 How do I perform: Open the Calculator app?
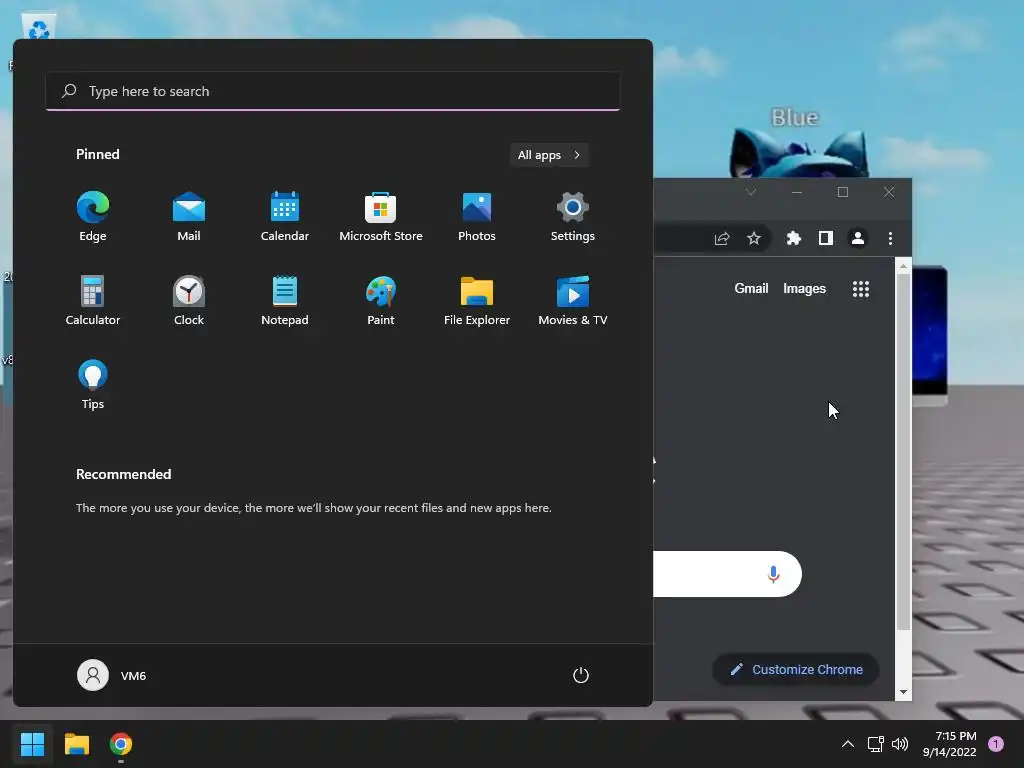coord(93,300)
